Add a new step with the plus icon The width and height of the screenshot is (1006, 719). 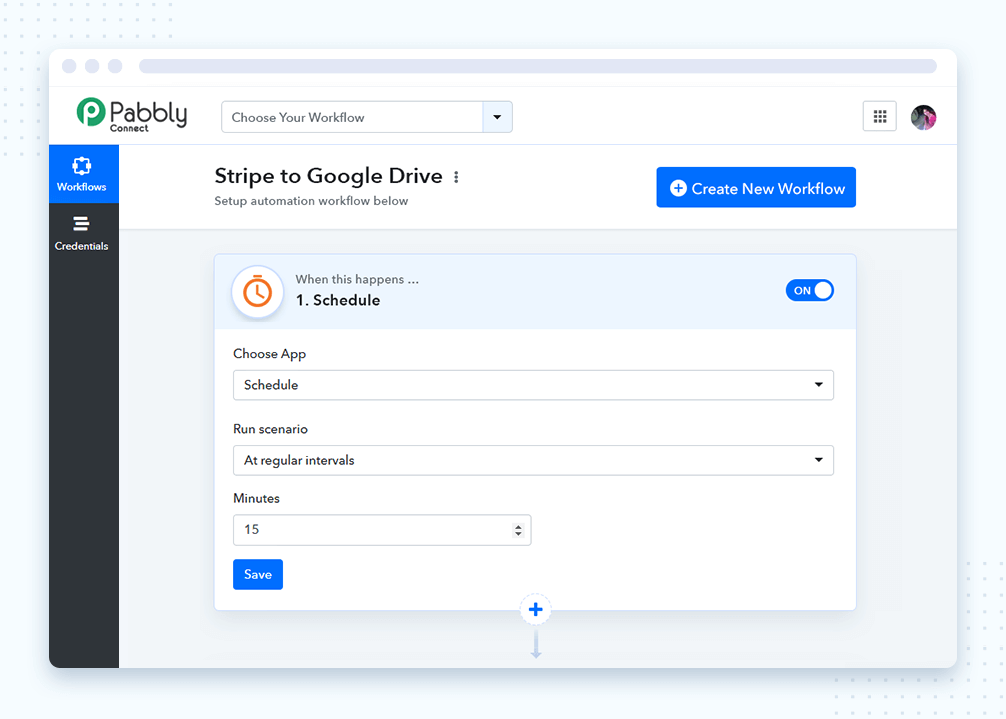click(535, 609)
